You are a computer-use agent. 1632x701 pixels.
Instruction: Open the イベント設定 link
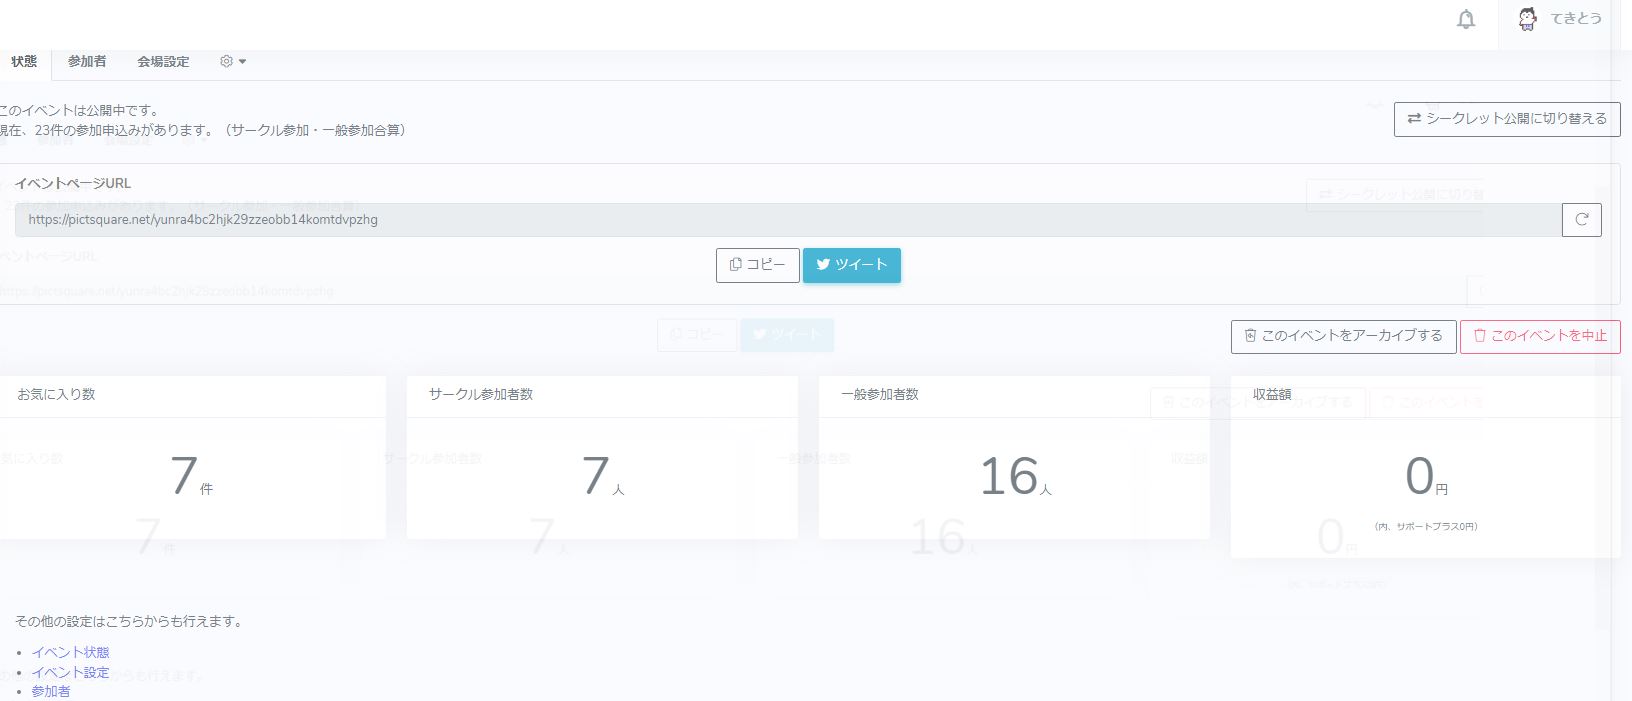coord(70,672)
